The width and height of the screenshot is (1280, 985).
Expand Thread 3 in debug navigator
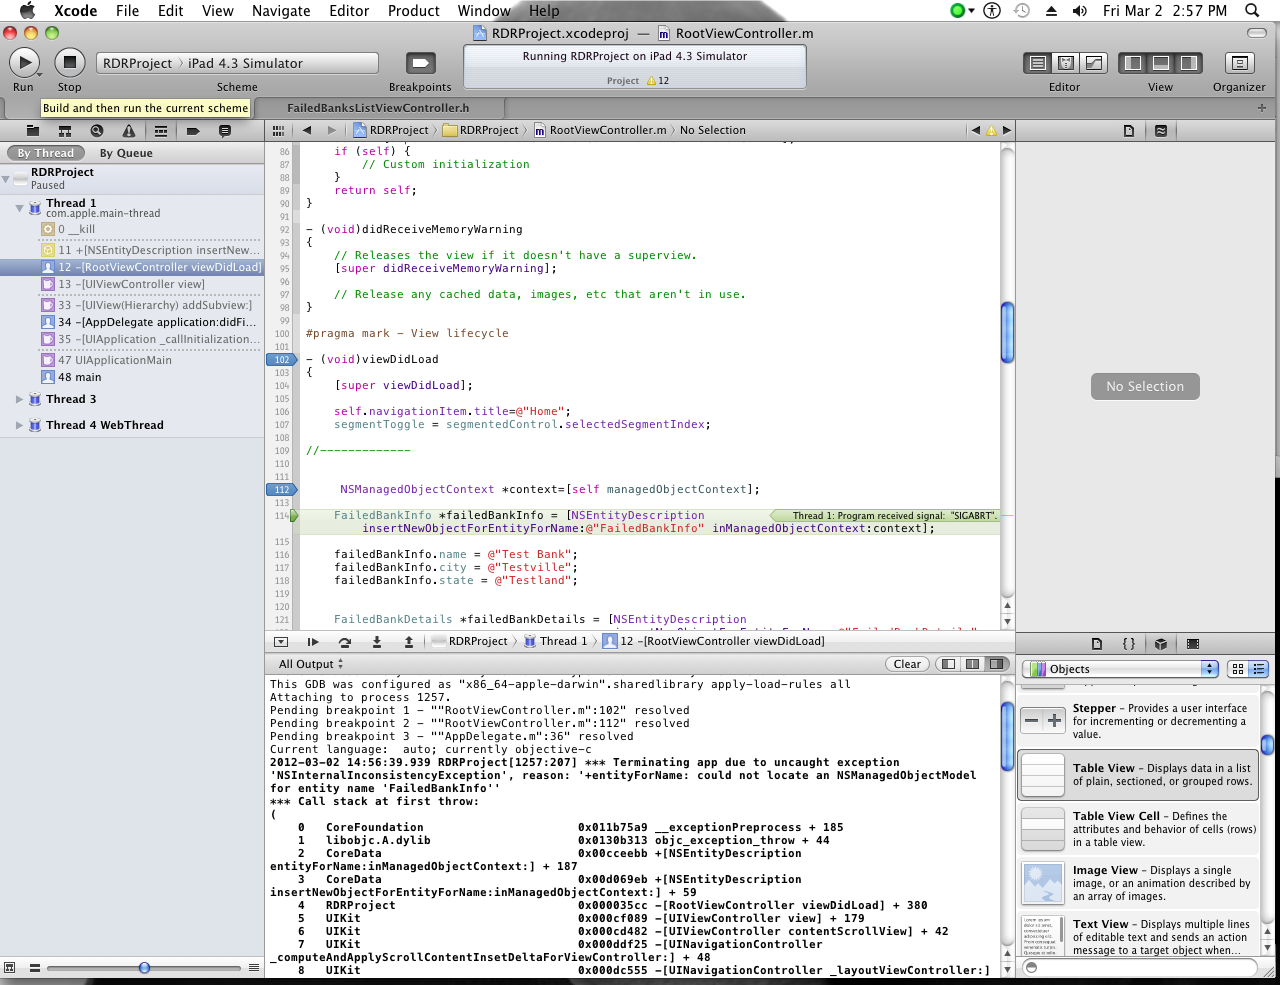tap(20, 399)
